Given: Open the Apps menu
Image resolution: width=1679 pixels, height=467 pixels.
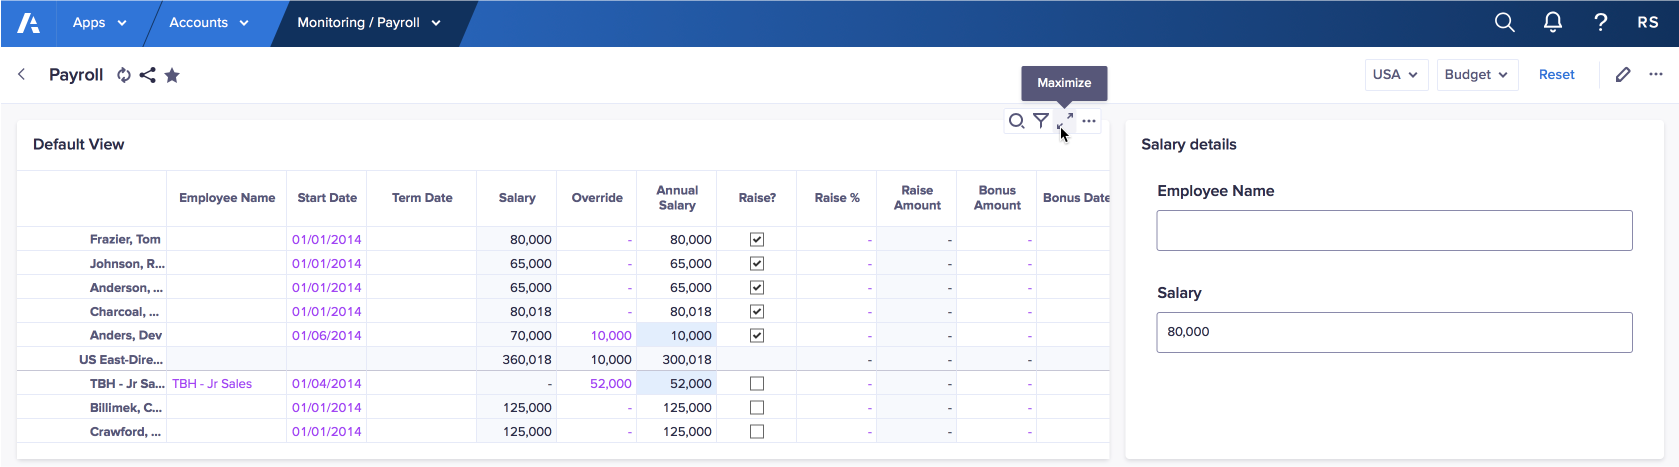Looking at the screenshot, I should tap(99, 23).
